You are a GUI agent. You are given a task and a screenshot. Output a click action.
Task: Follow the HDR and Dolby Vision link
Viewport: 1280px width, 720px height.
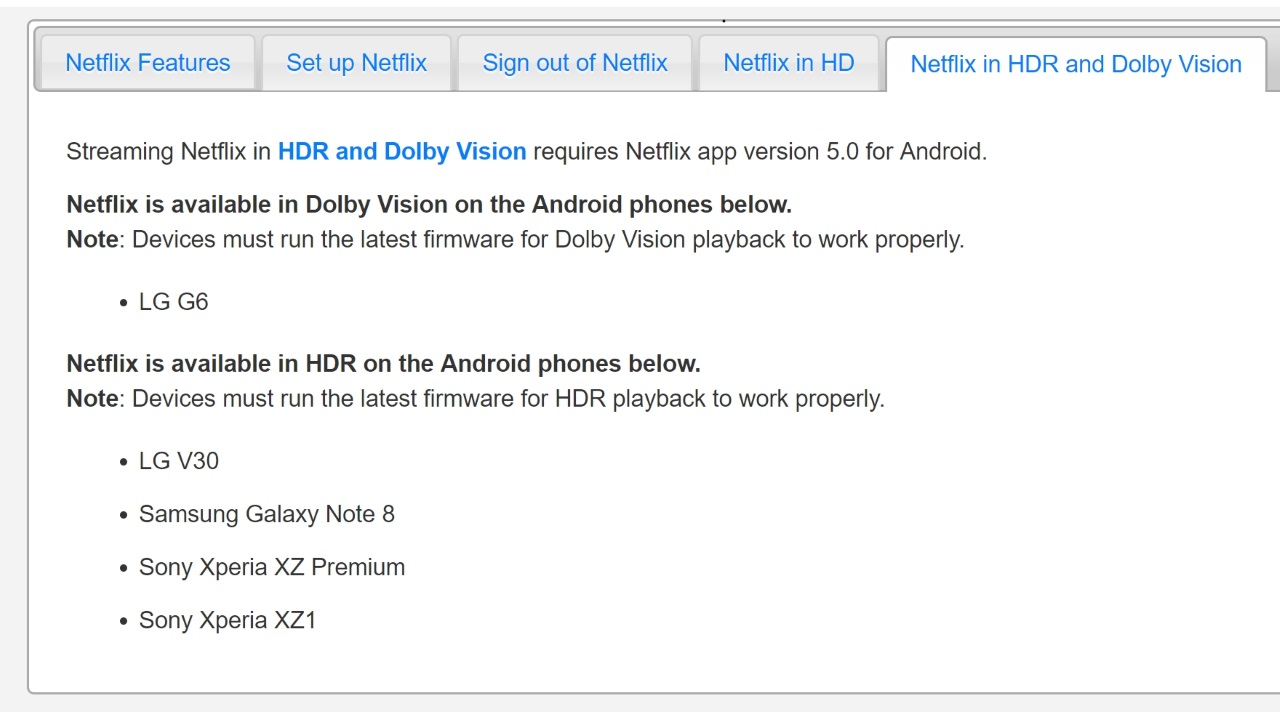click(x=401, y=152)
